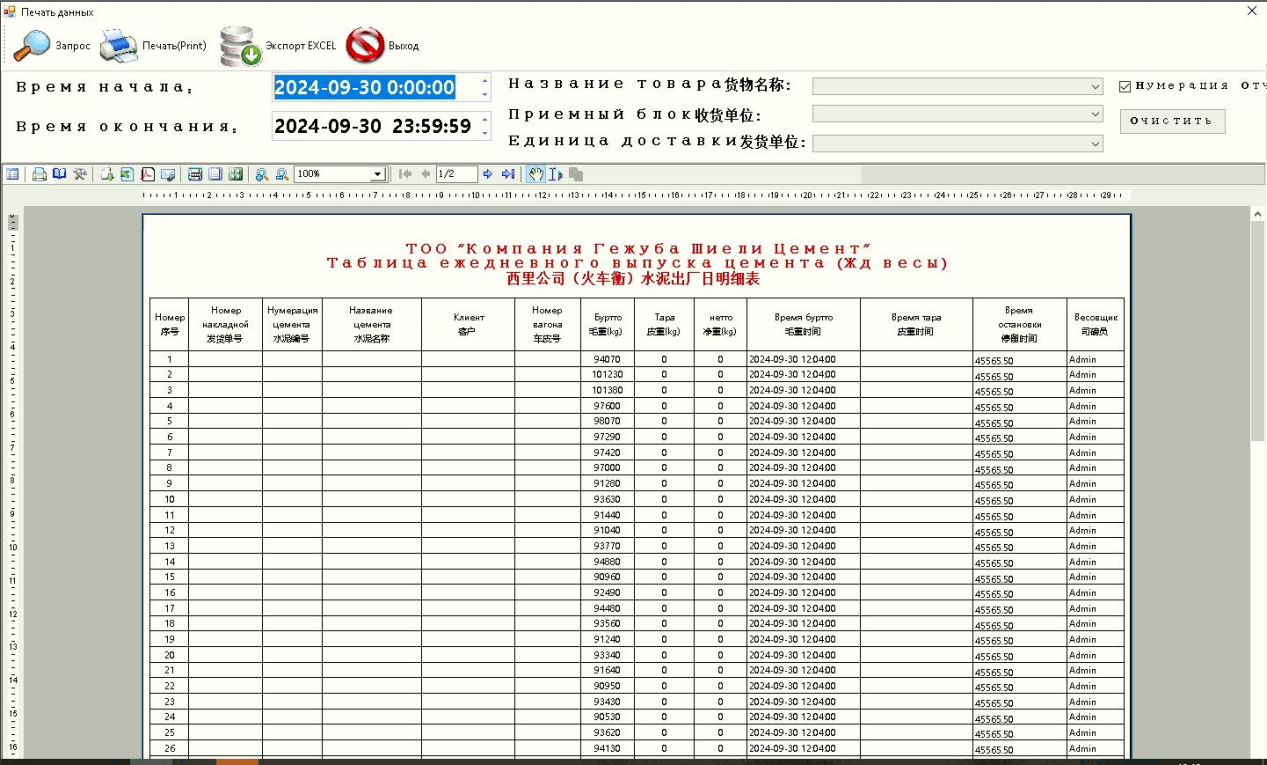Screen dimensions: 1267x765
Task: Increase start time with up spinner
Action: pyautogui.click(x=485, y=82)
